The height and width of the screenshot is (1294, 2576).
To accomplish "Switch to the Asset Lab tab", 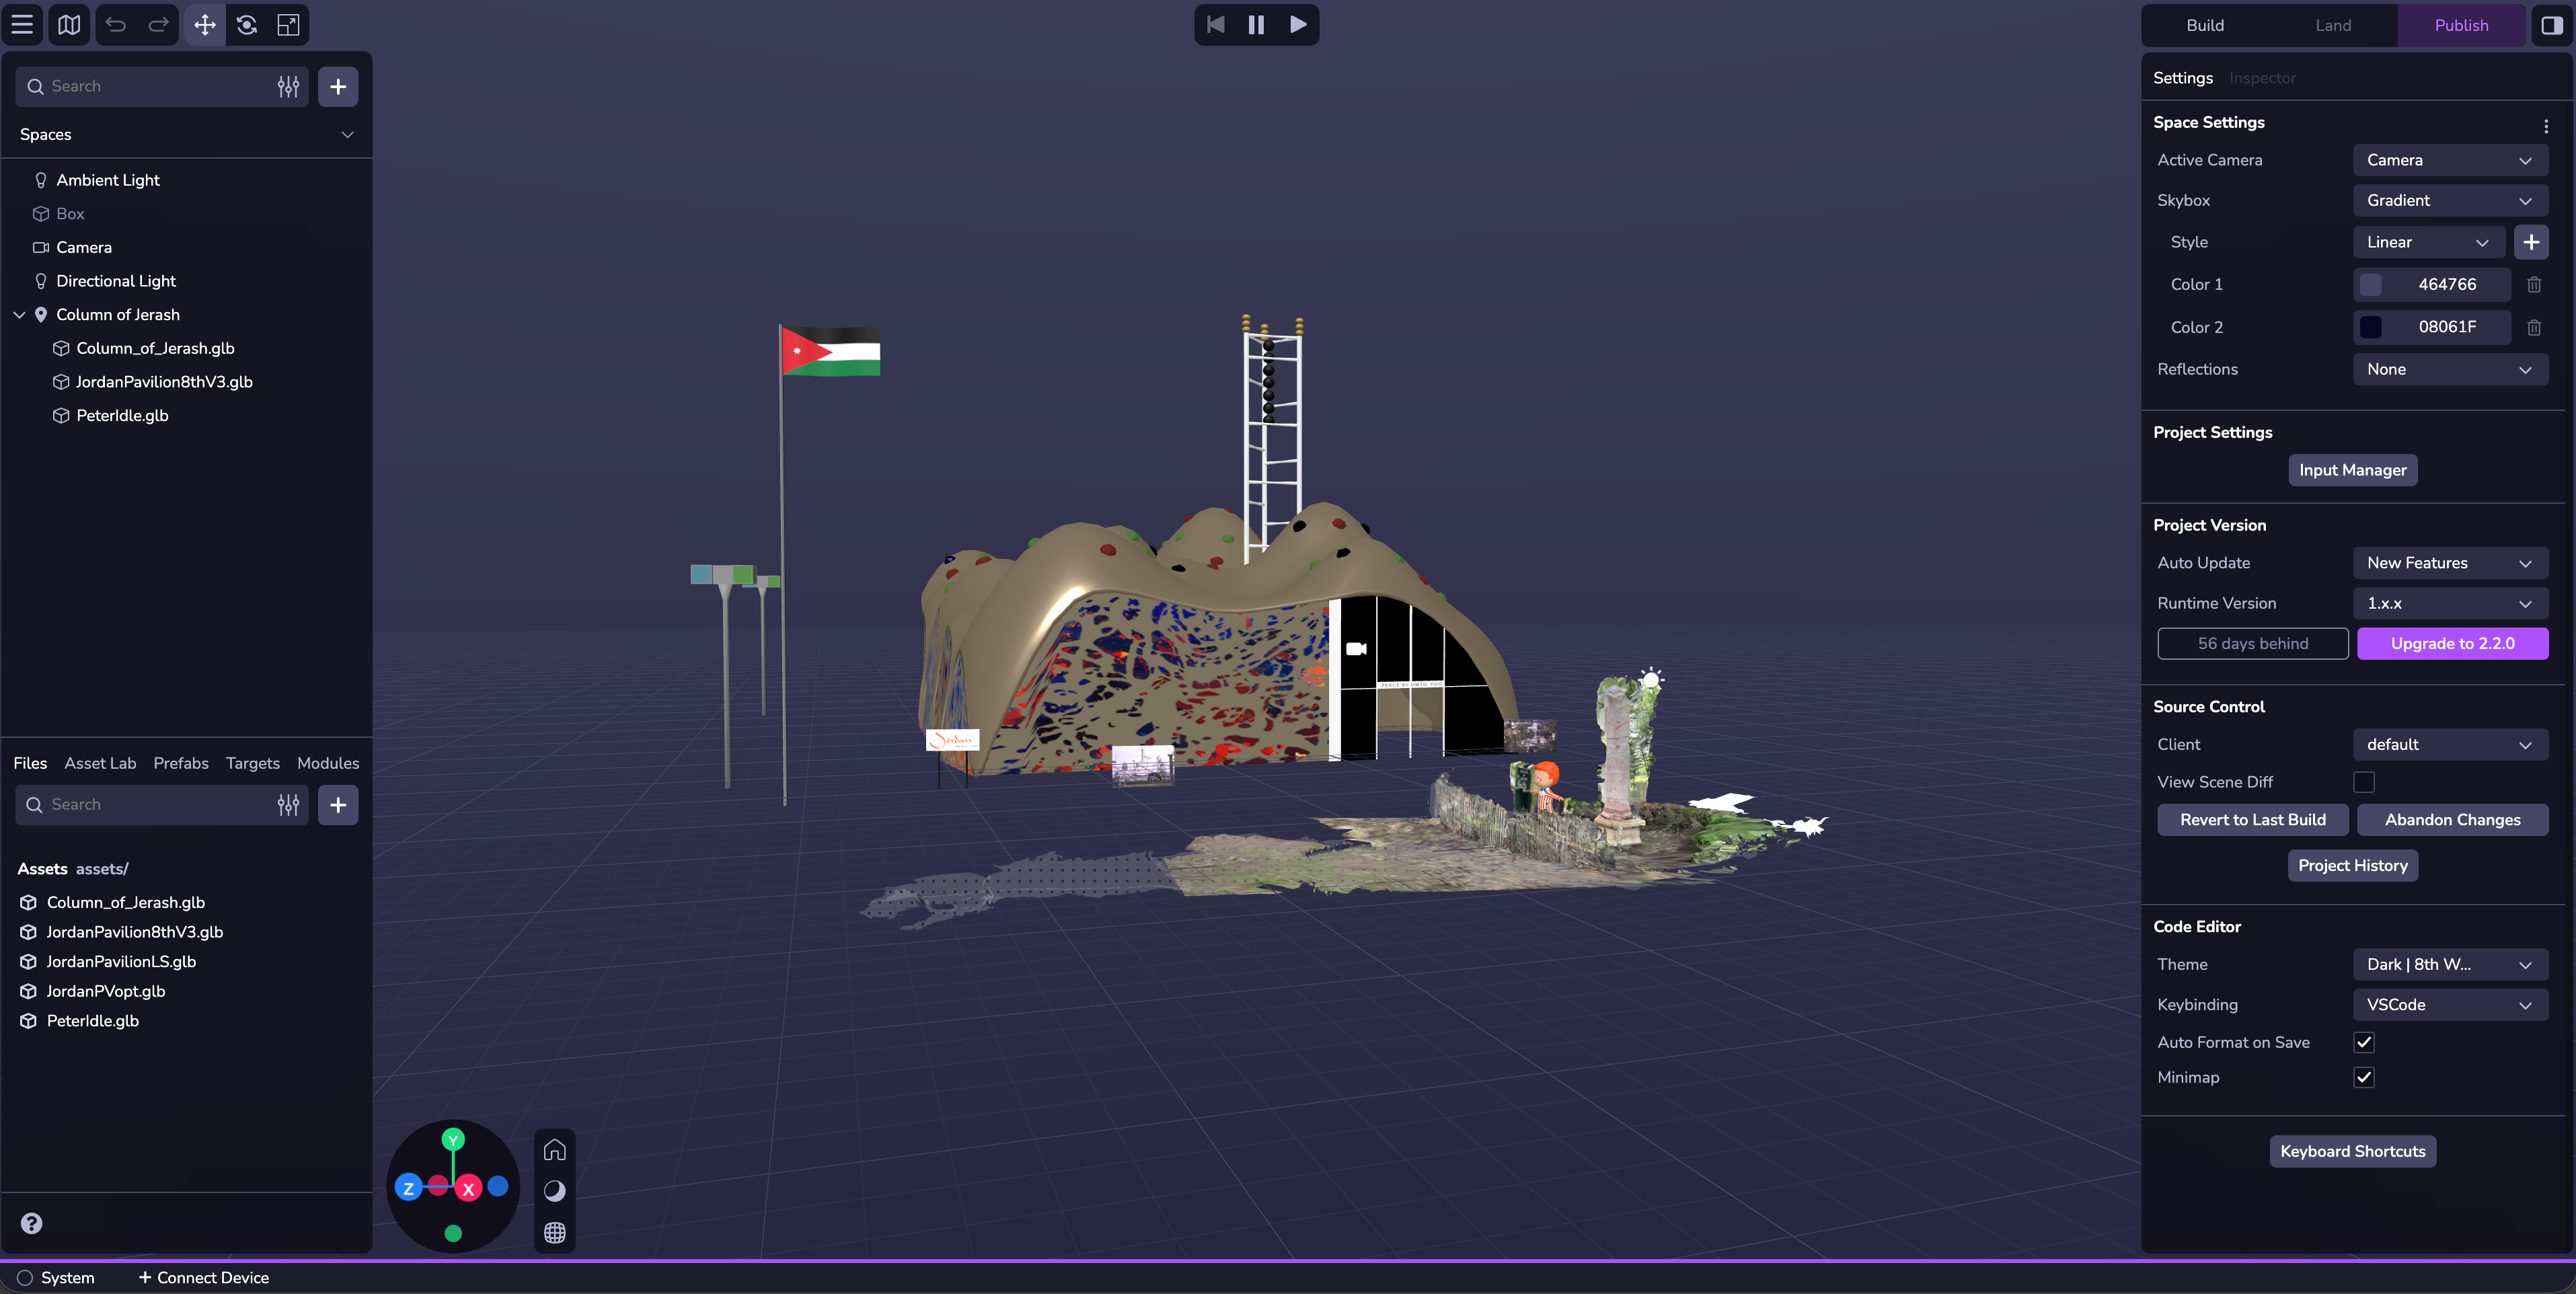I will [100, 763].
